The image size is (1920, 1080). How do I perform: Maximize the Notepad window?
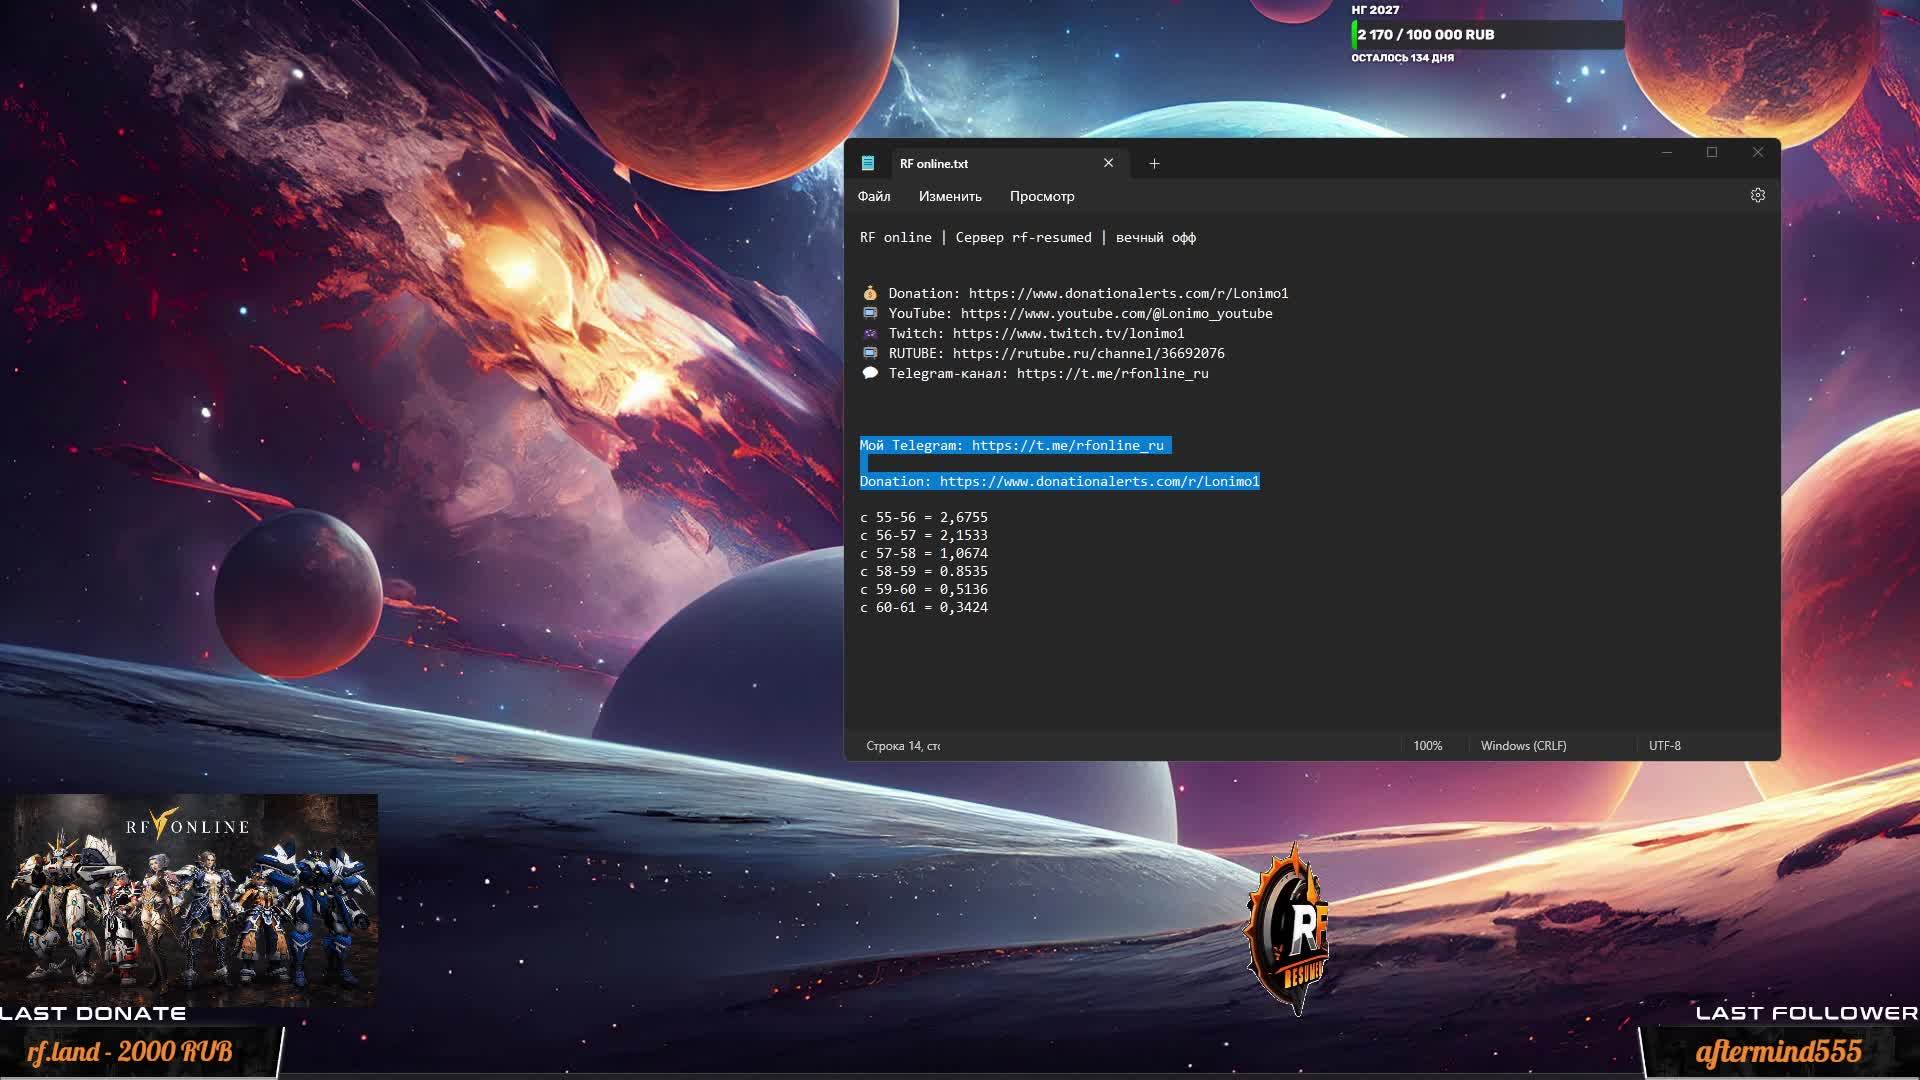[1712, 153]
